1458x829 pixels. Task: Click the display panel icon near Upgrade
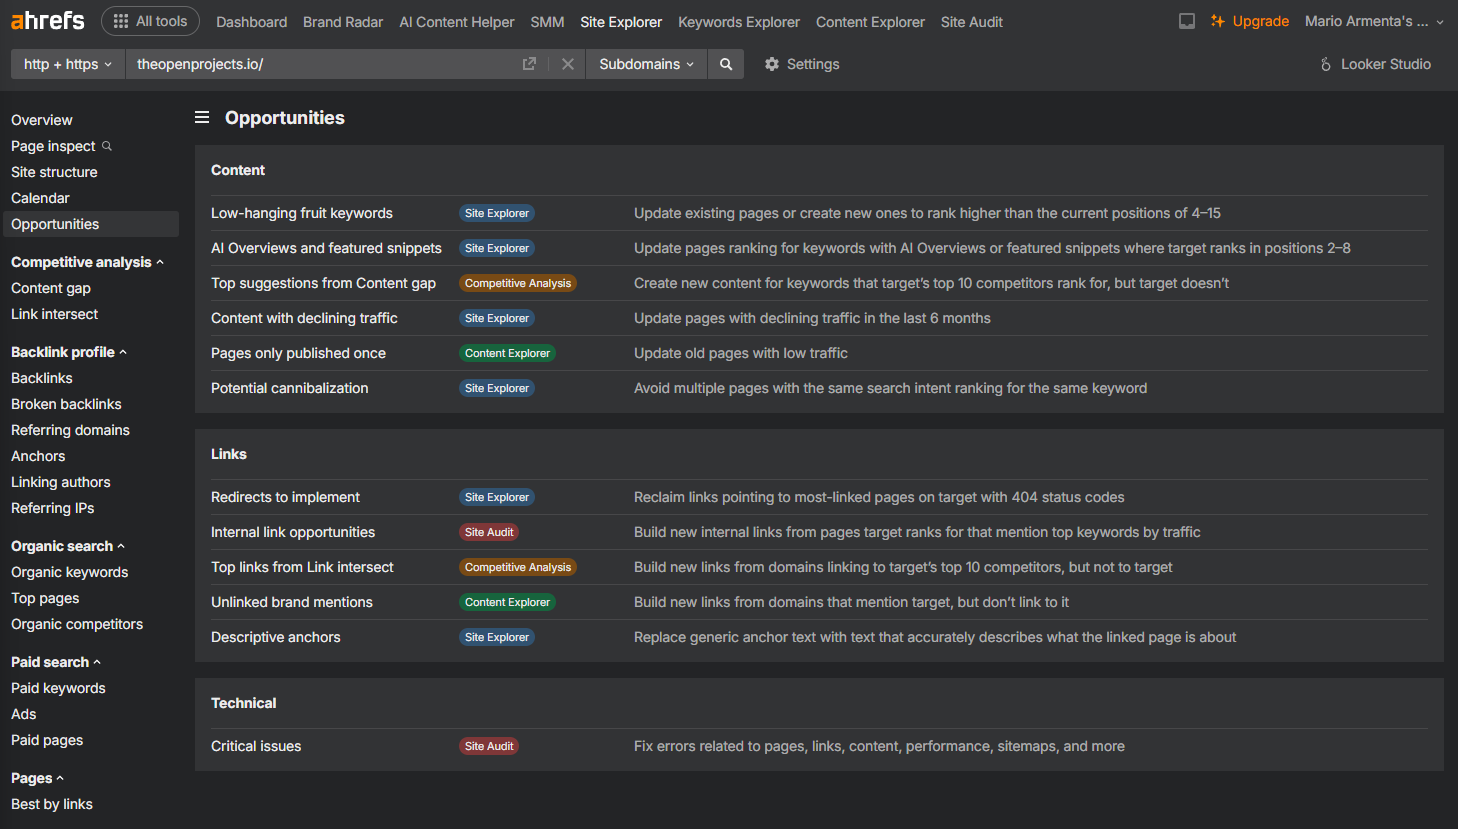click(1187, 21)
